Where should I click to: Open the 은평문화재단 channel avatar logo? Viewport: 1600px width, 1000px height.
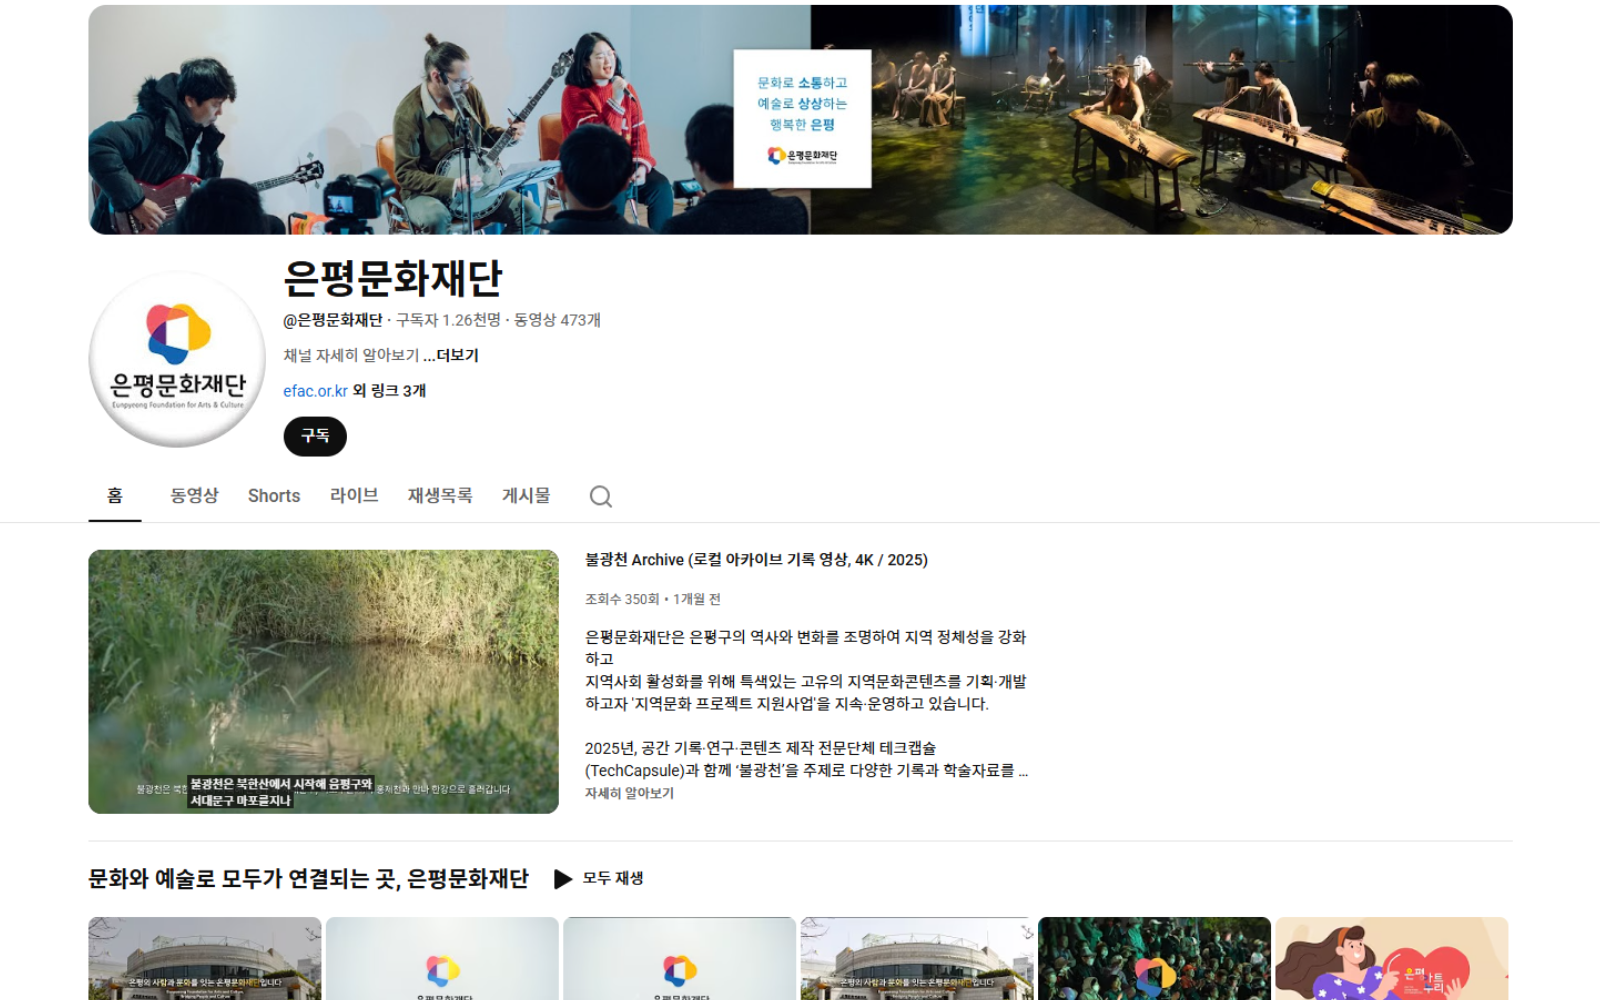pos(177,359)
